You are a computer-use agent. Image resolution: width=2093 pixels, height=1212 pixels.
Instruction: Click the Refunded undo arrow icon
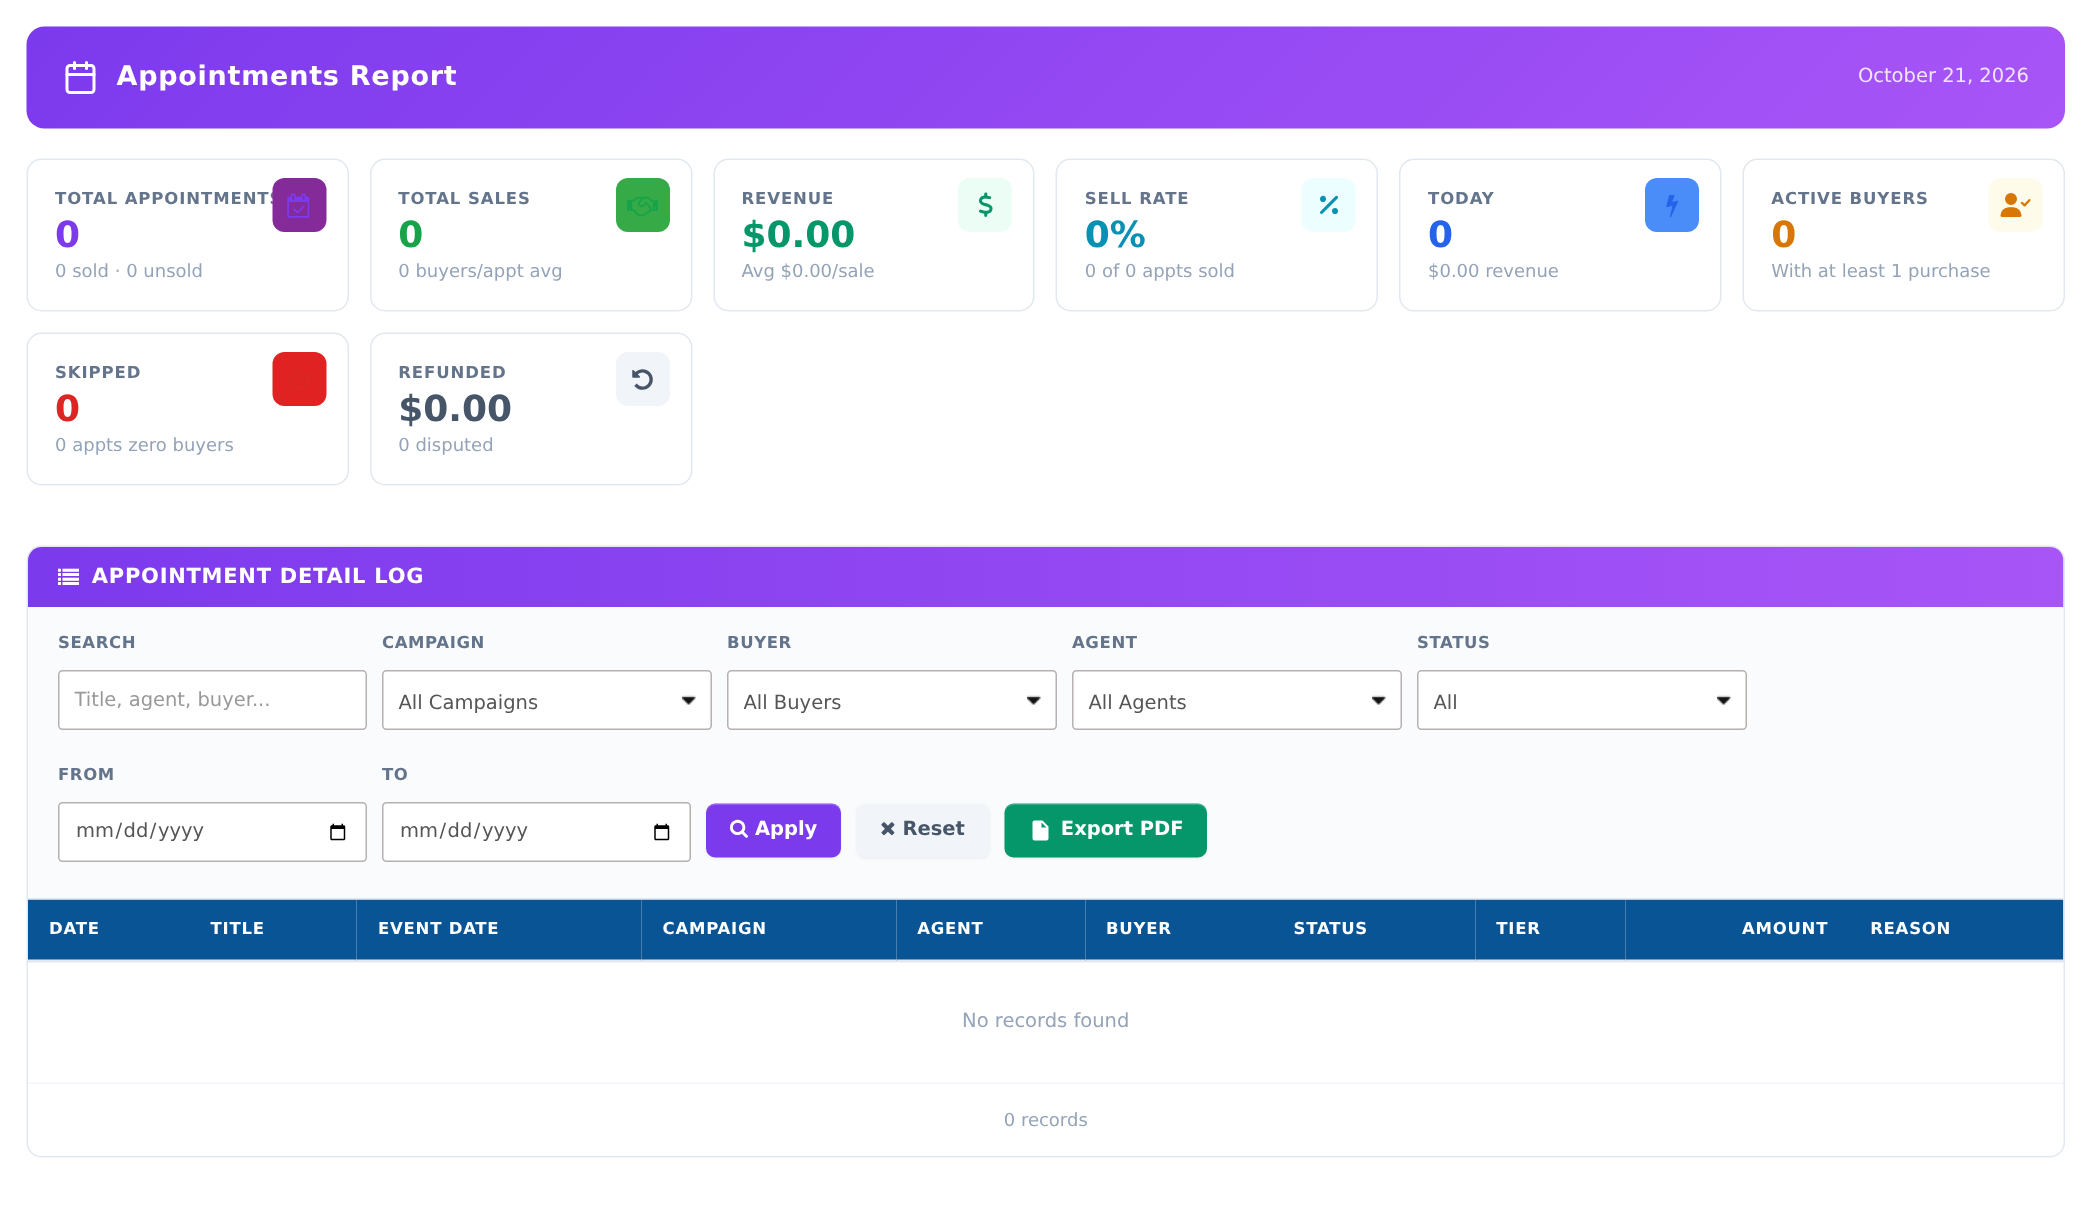[x=643, y=379]
